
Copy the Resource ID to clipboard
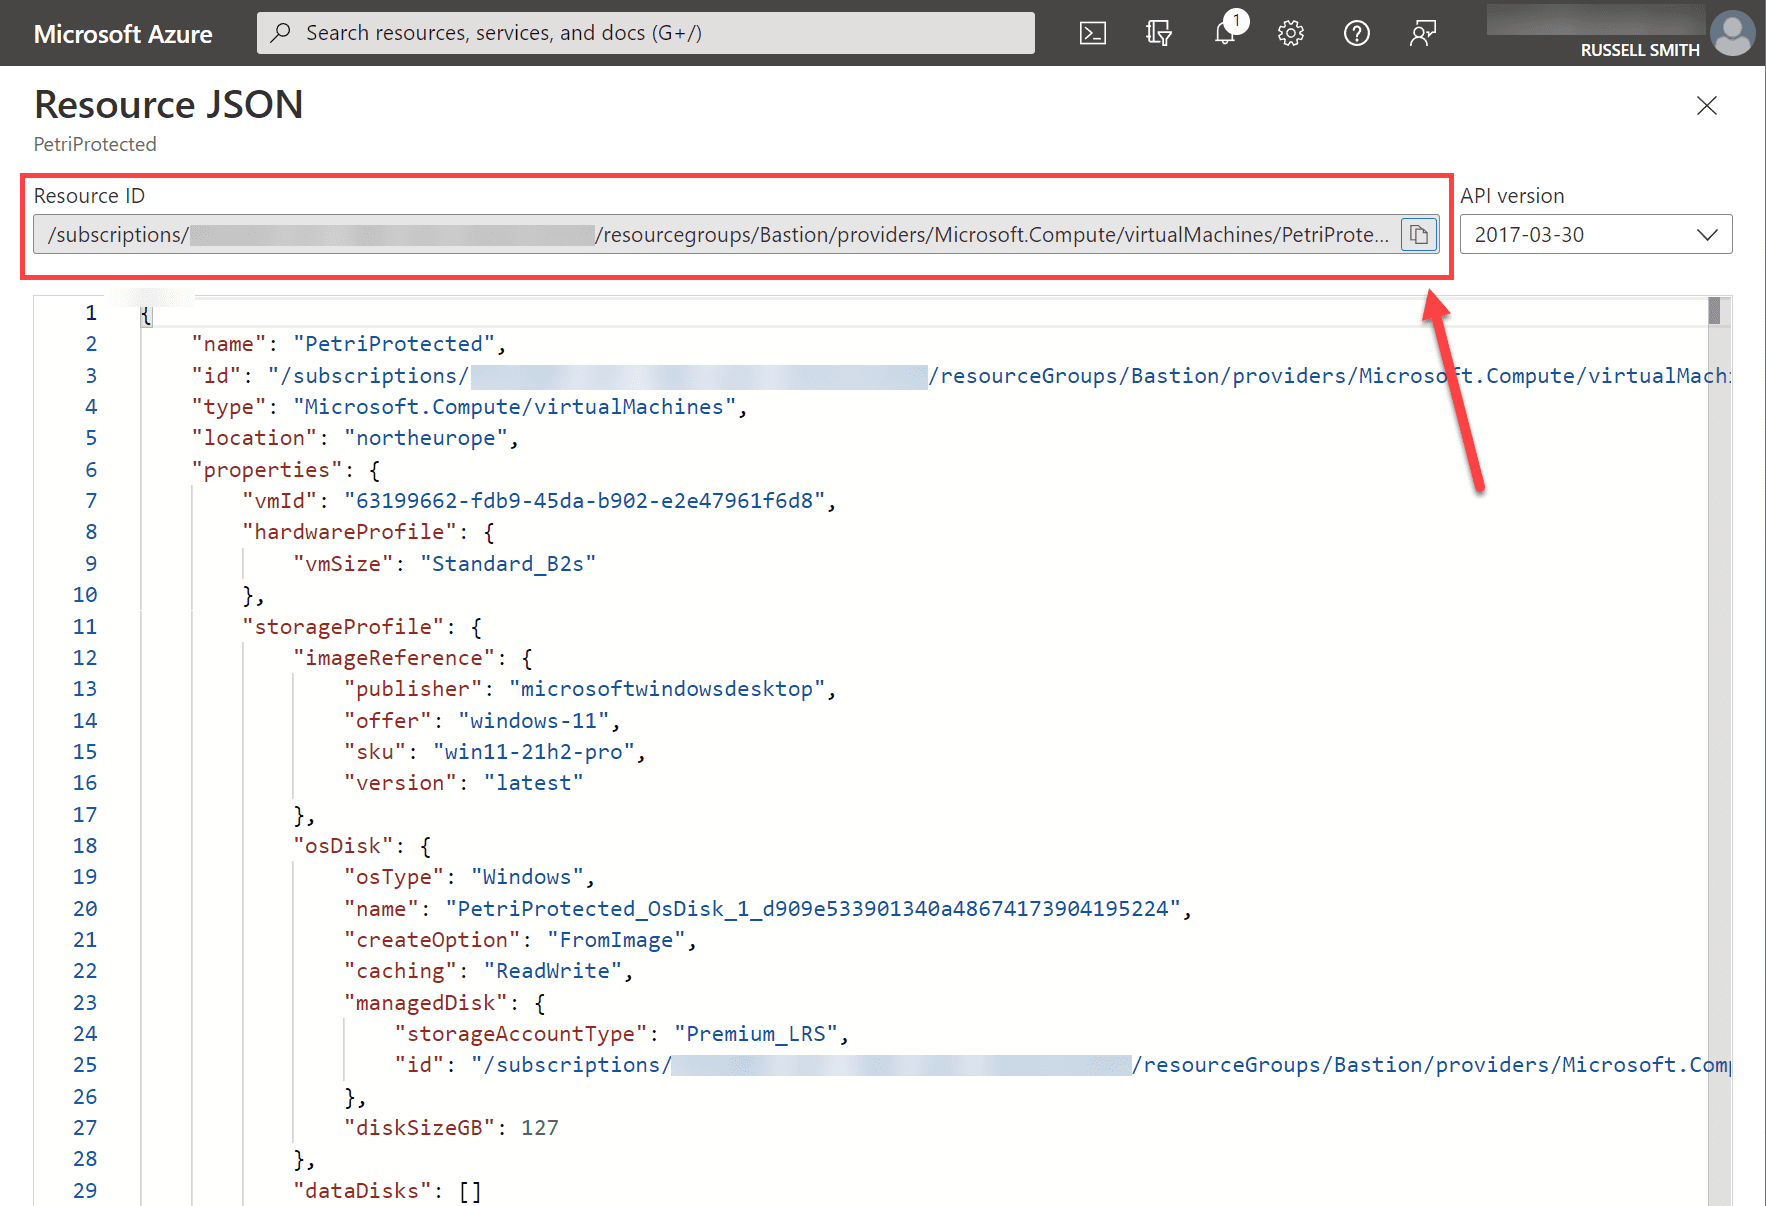click(x=1419, y=234)
